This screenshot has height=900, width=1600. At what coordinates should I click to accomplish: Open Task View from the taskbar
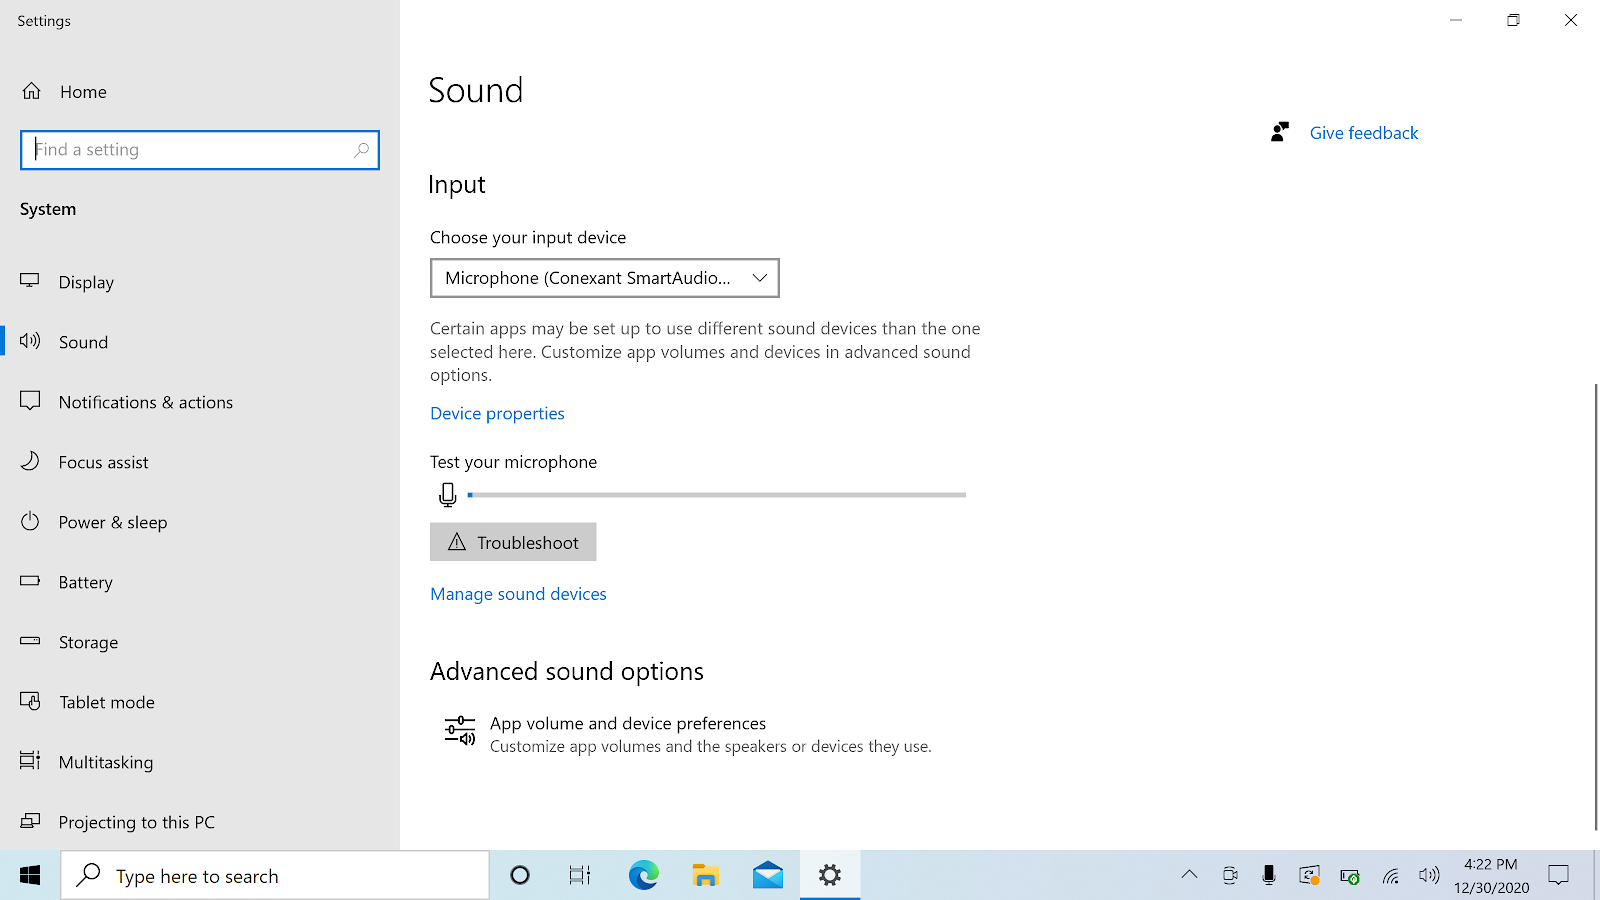coord(580,876)
